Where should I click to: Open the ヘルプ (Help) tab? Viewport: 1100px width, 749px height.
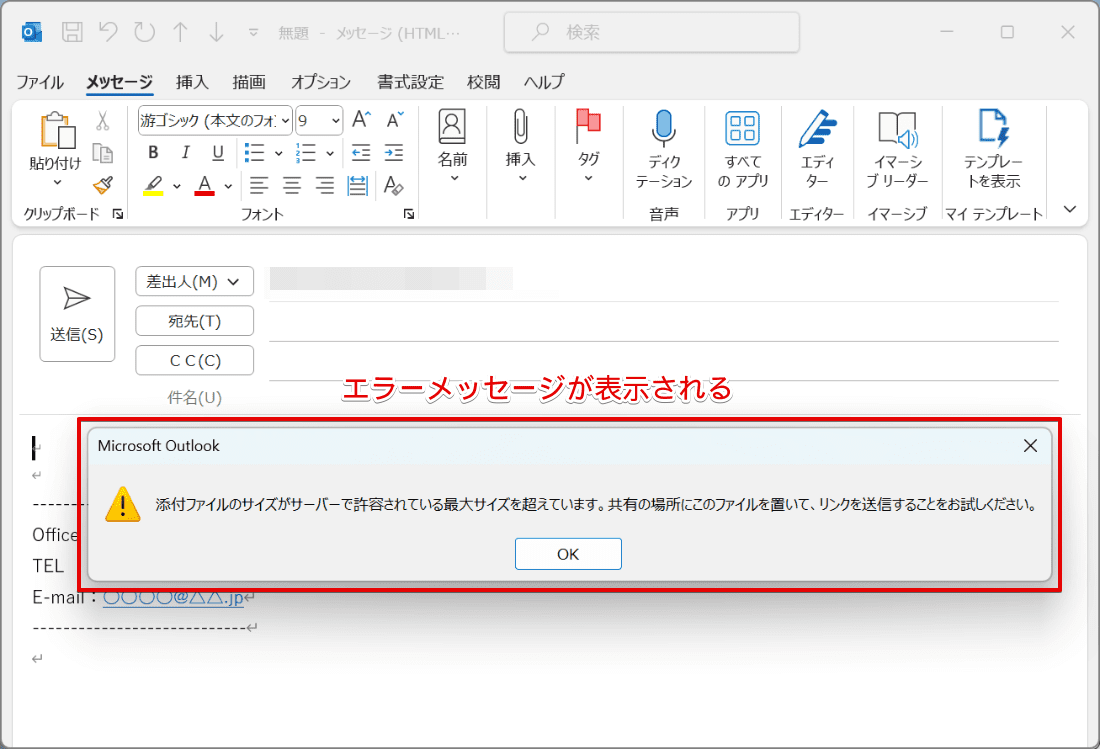tap(544, 82)
